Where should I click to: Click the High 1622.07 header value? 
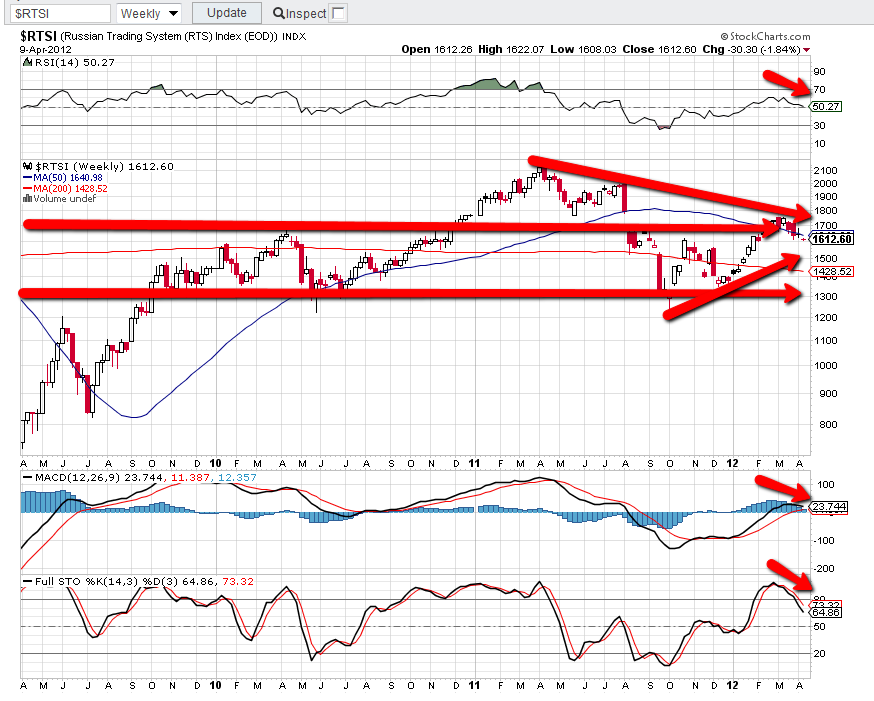point(511,50)
